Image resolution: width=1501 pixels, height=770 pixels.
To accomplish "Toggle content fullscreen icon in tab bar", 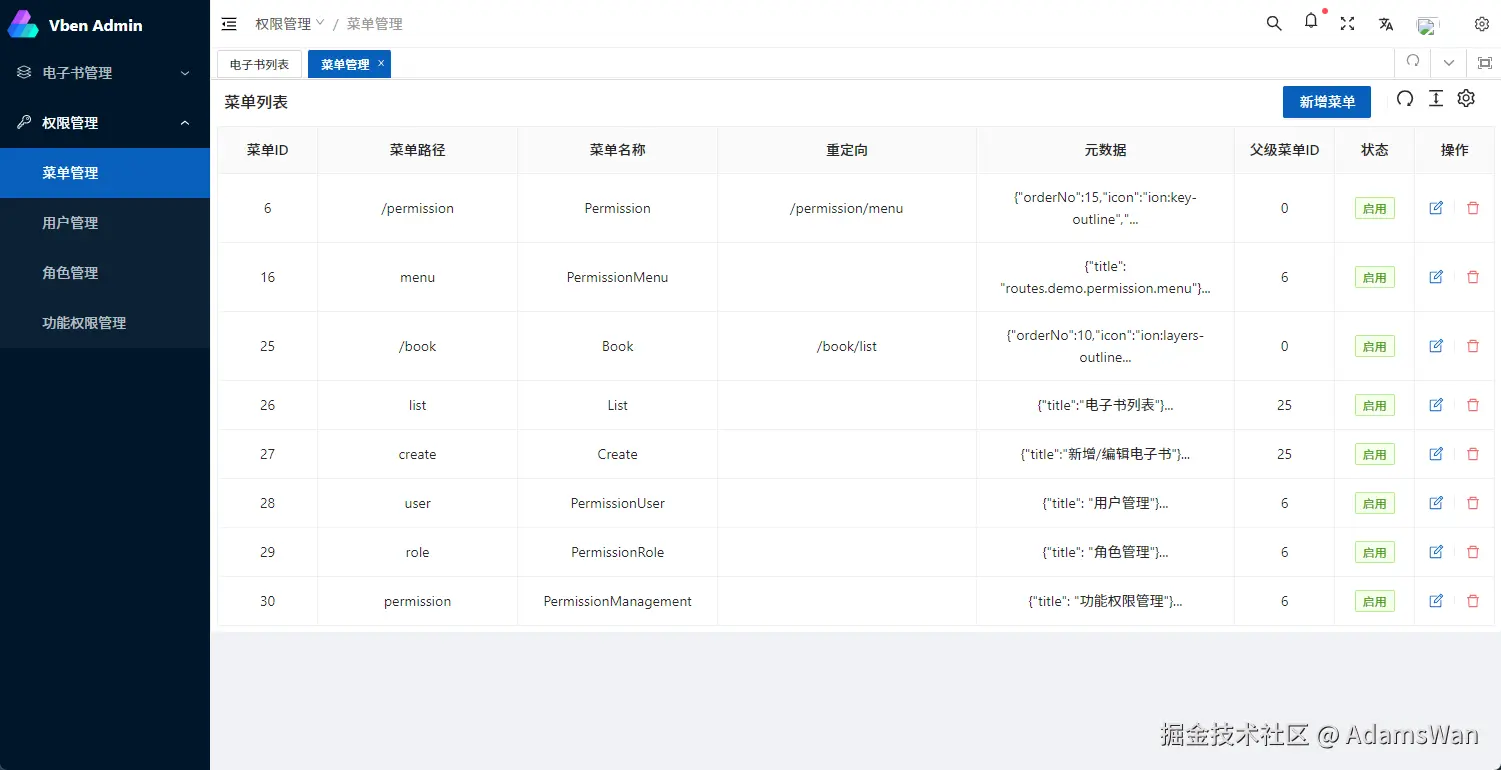I will tap(1485, 63).
